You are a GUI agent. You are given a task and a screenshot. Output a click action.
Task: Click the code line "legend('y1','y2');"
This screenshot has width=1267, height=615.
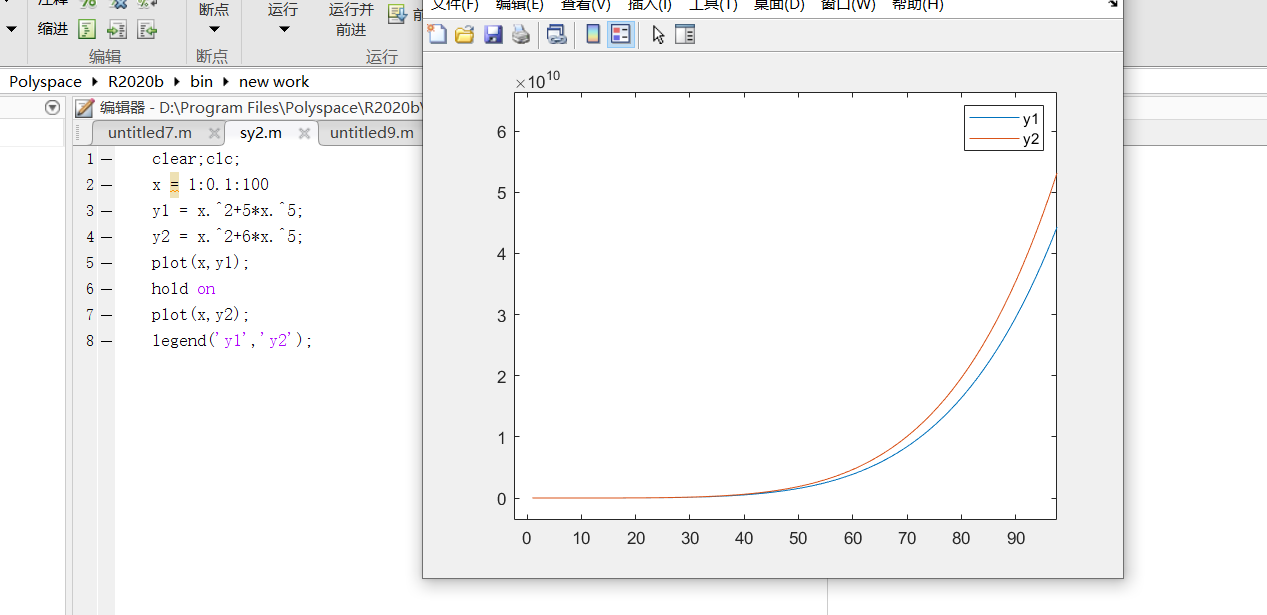click(232, 341)
